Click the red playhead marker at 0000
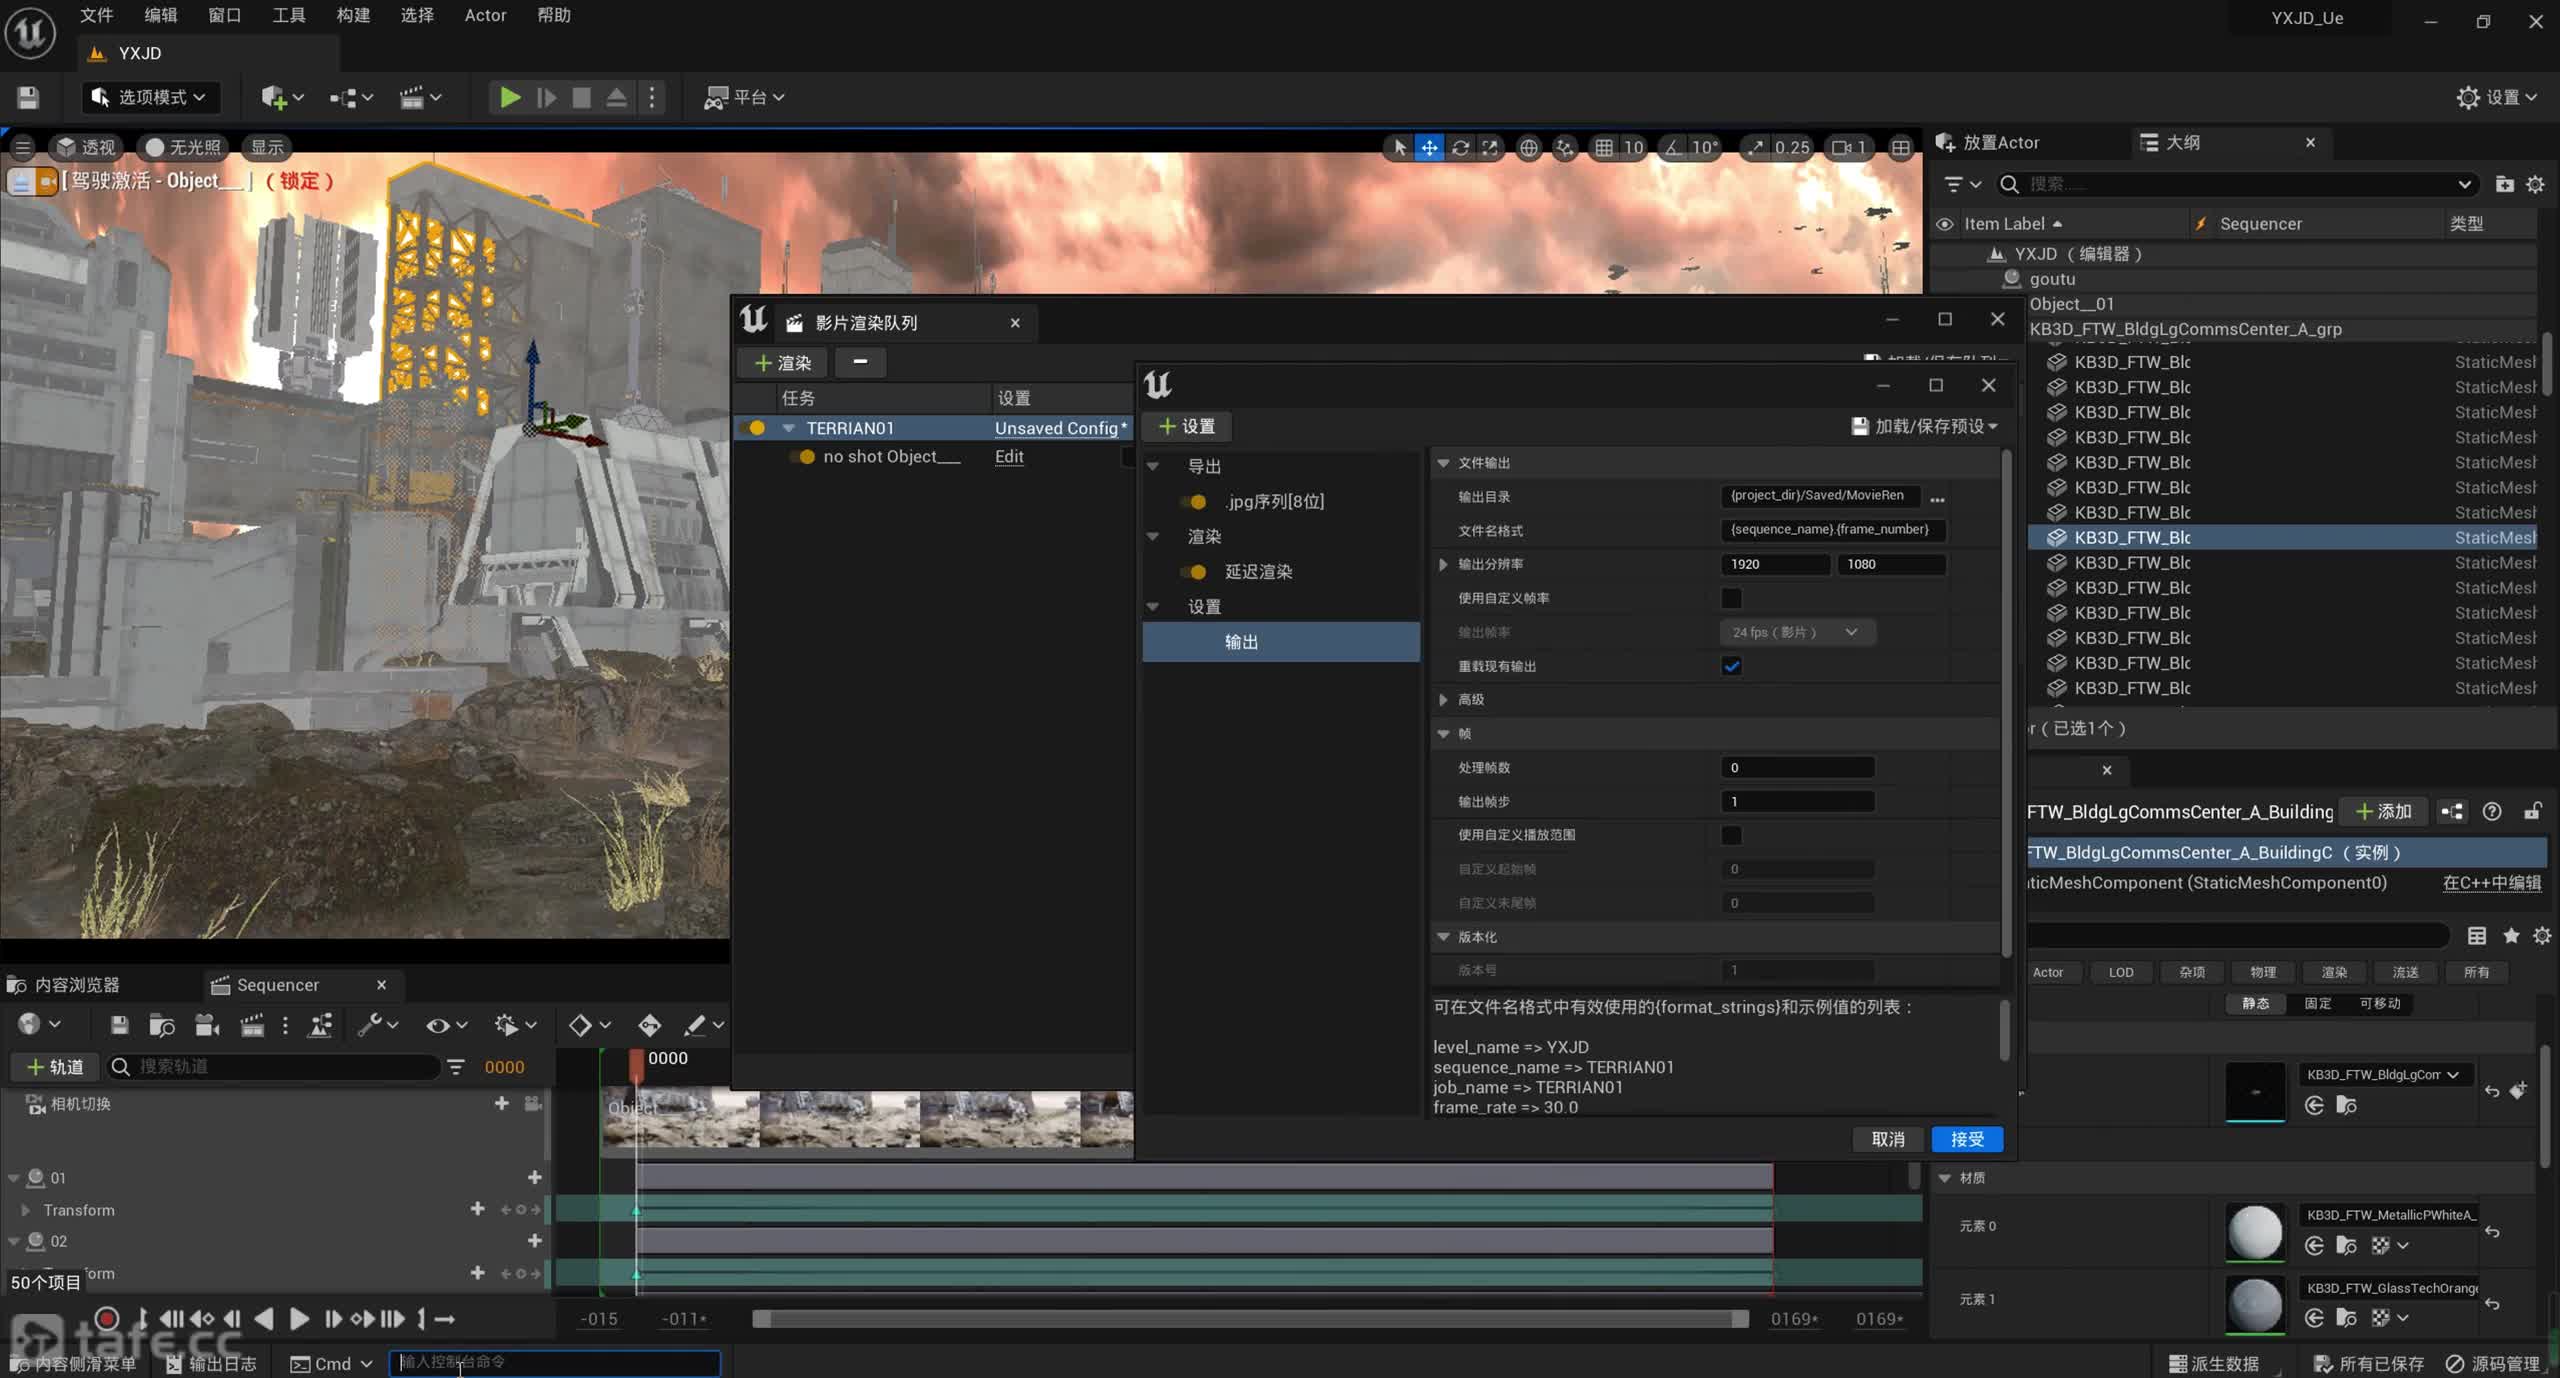 [636, 1064]
